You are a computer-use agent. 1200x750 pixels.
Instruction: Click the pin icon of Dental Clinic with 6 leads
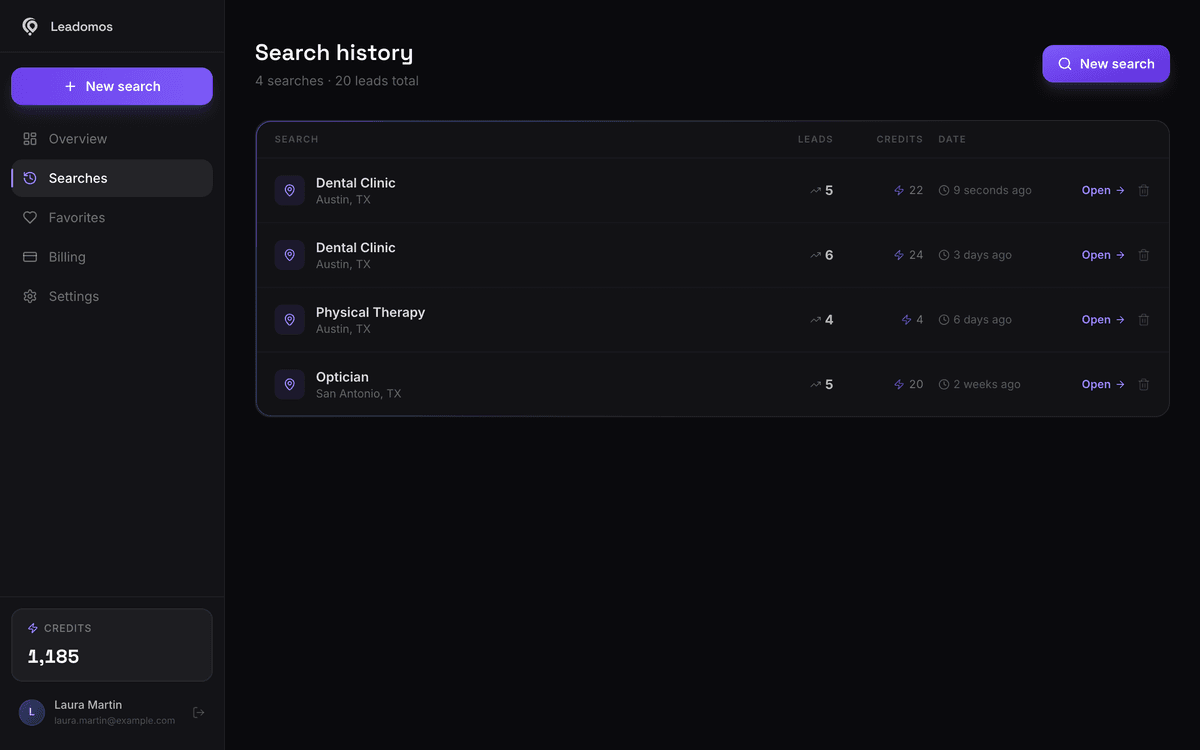pos(290,255)
